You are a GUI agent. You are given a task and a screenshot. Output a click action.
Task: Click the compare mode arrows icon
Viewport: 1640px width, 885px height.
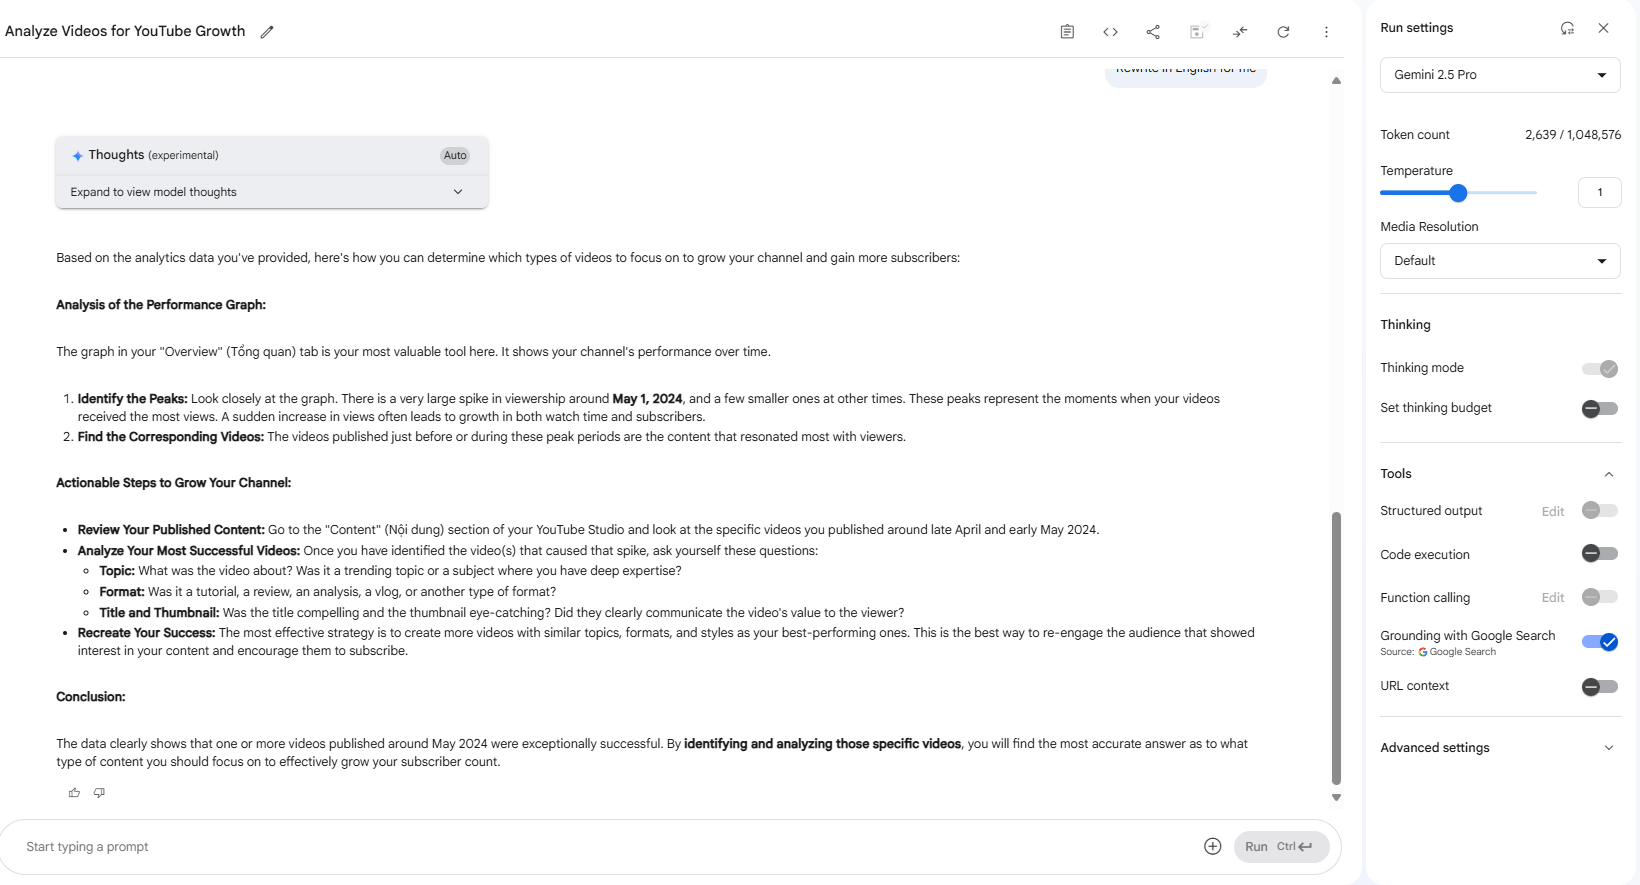pyautogui.click(x=1240, y=32)
